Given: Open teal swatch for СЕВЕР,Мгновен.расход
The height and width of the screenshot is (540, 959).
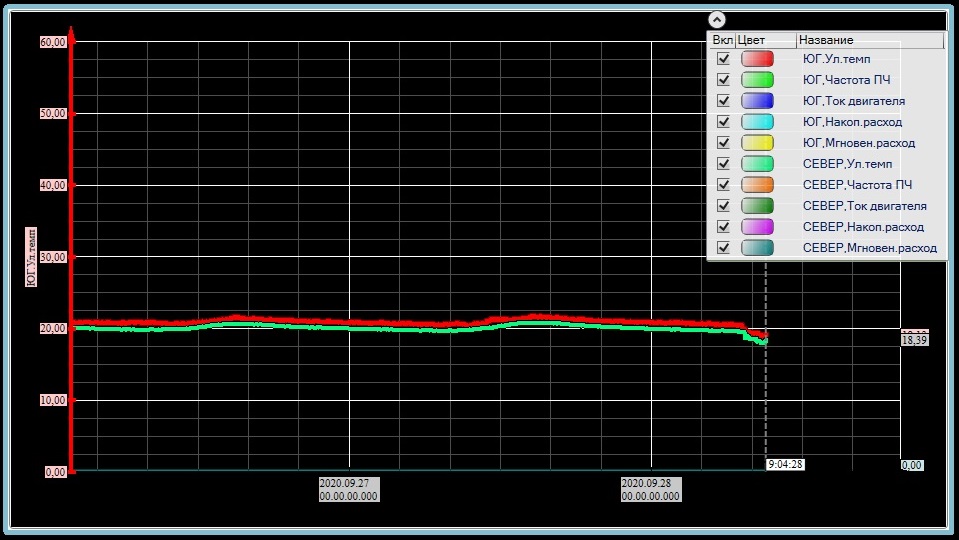Looking at the screenshot, I should click(x=757, y=247).
